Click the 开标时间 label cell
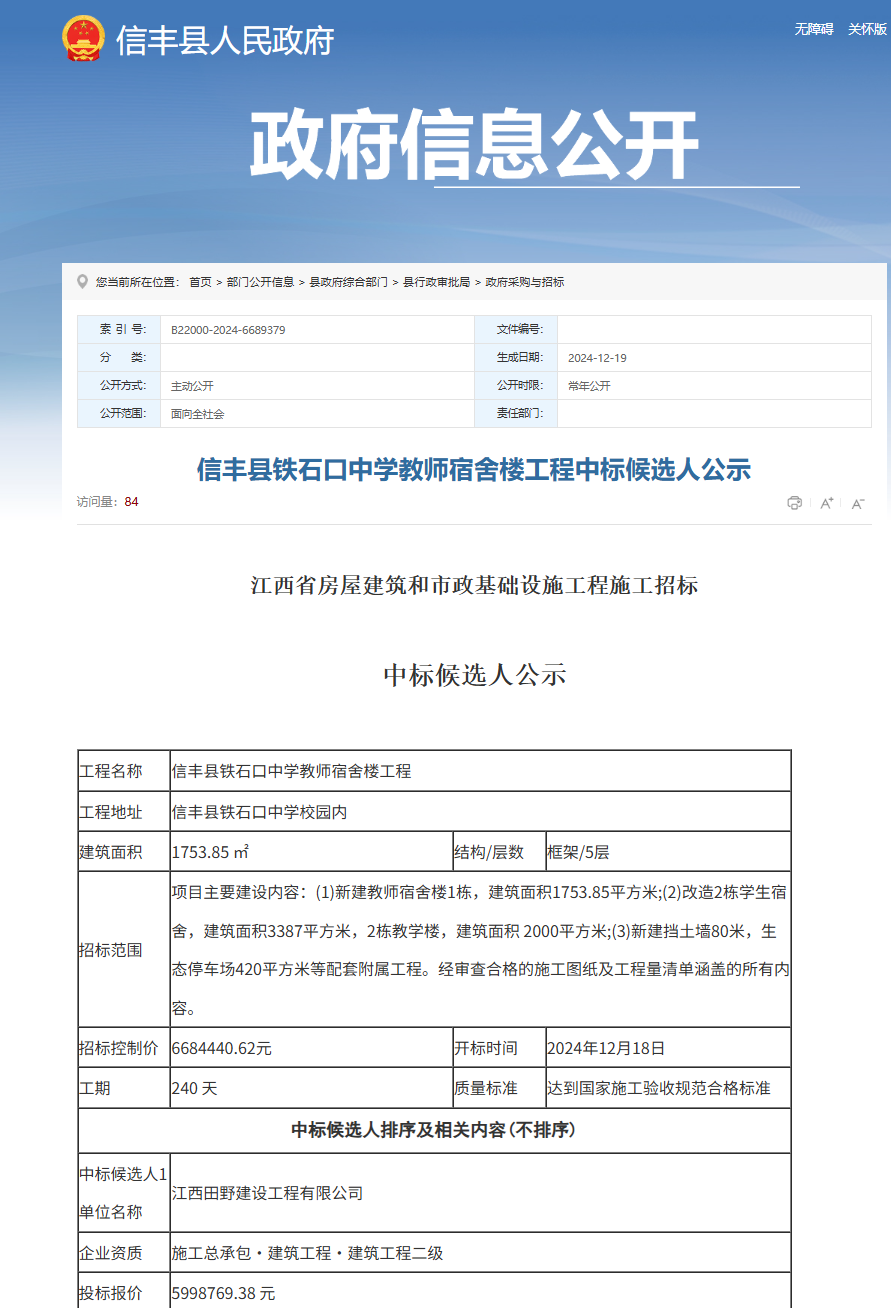The image size is (891, 1308). click(x=499, y=1048)
